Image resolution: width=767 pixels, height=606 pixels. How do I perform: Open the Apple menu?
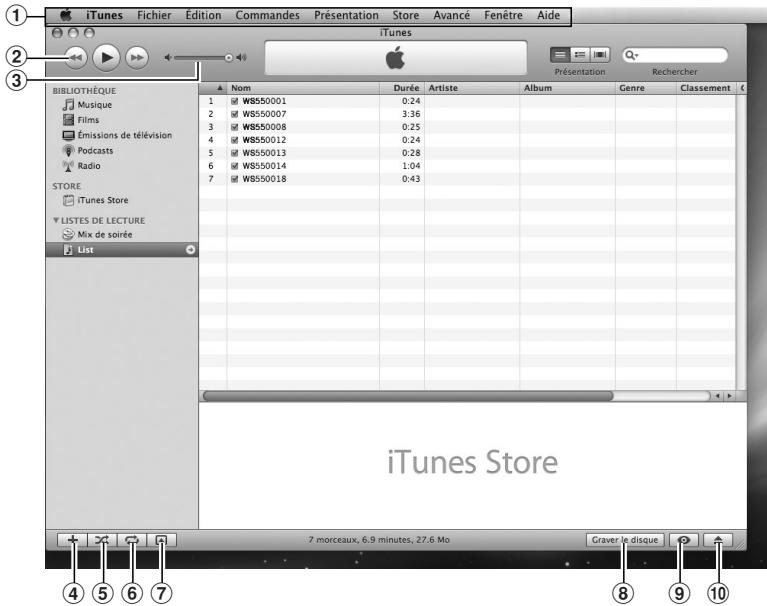tap(66, 15)
